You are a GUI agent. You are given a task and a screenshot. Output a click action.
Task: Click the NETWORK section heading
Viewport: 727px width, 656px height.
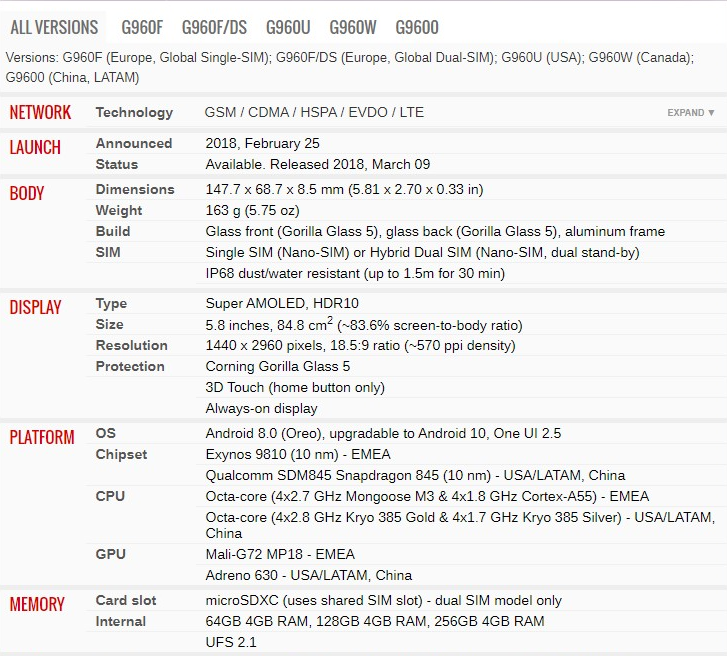[40, 113]
